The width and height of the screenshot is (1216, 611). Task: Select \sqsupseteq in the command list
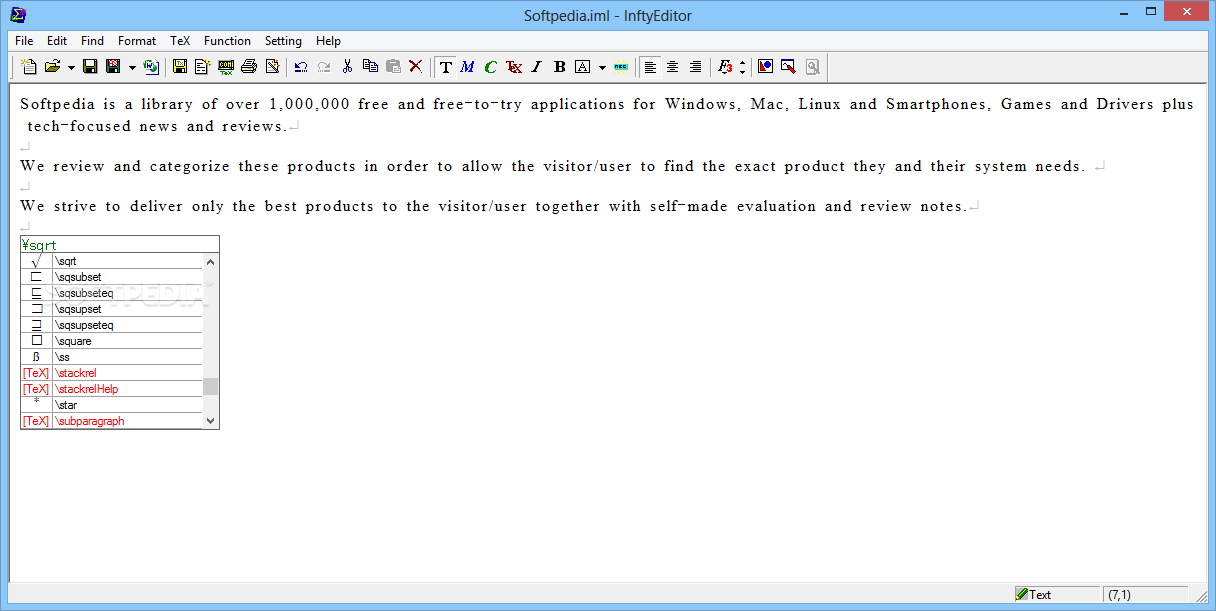tap(112, 325)
